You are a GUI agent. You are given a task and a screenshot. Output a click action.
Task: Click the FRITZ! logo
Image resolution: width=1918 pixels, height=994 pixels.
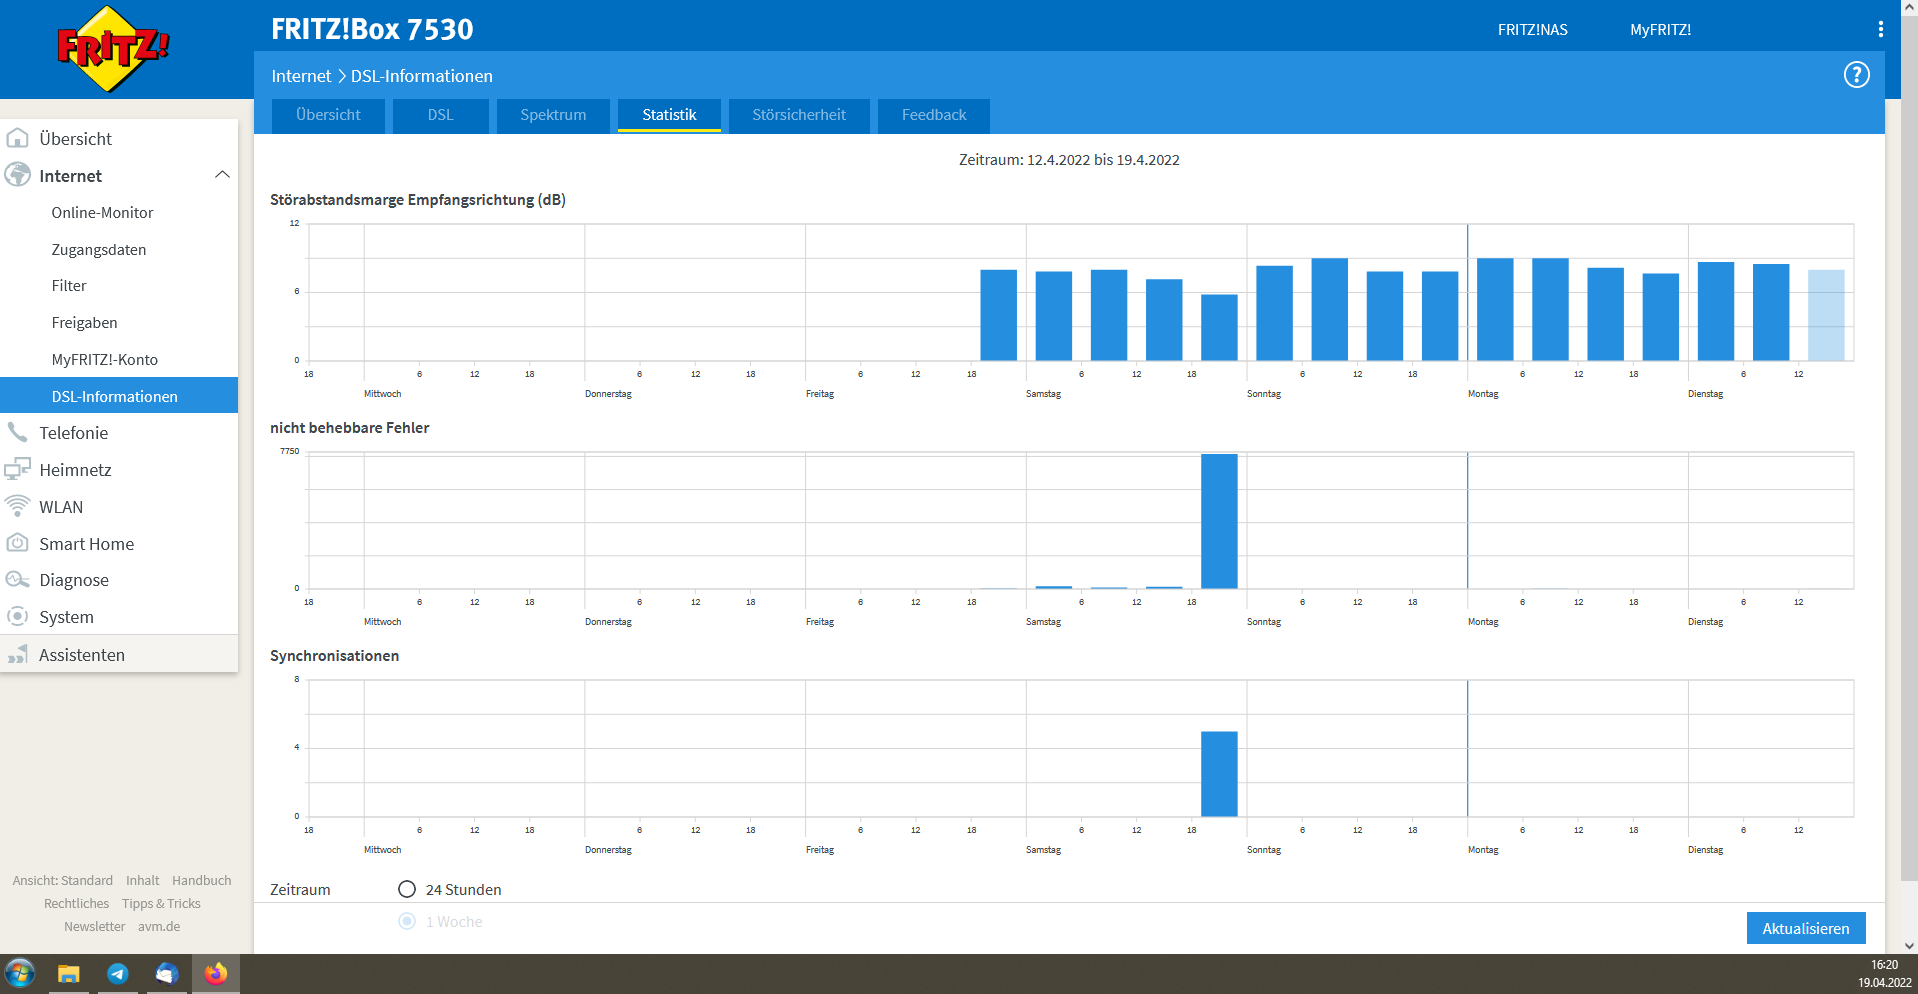(x=113, y=48)
